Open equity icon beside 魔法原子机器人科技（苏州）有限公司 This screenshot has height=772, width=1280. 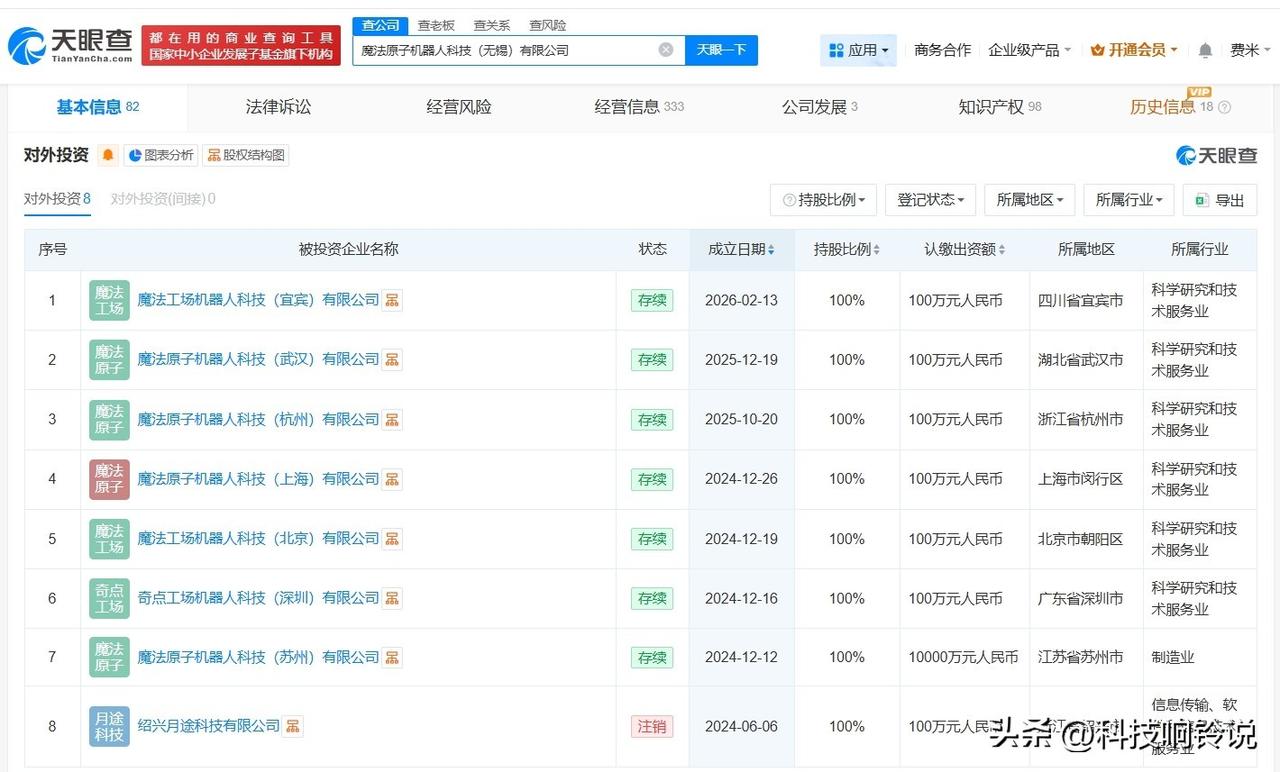(392, 657)
